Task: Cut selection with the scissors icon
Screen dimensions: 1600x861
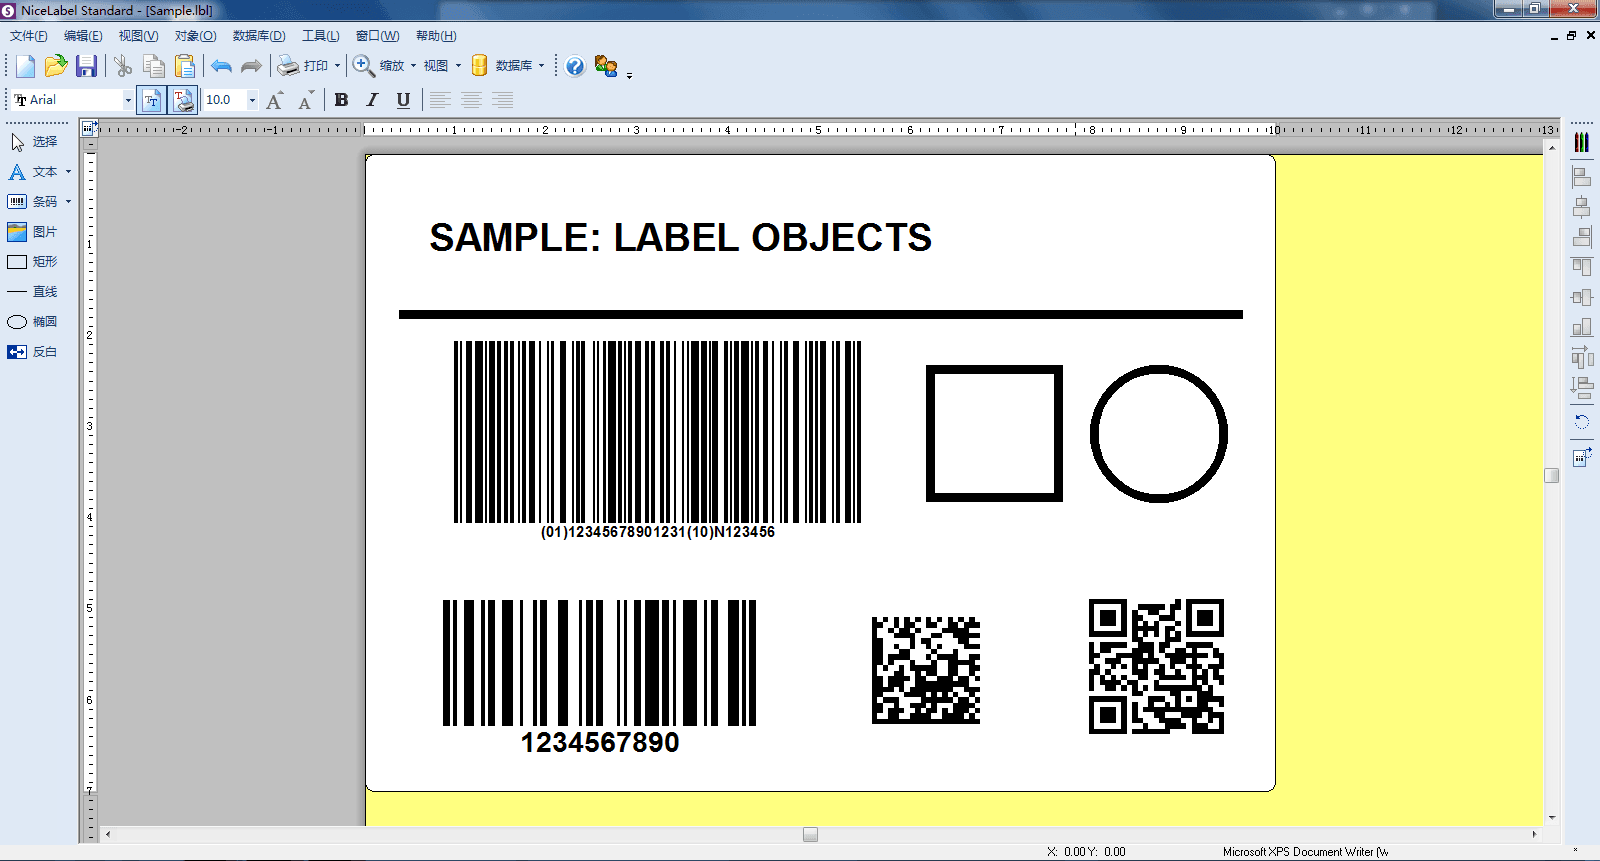Action: pos(123,66)
